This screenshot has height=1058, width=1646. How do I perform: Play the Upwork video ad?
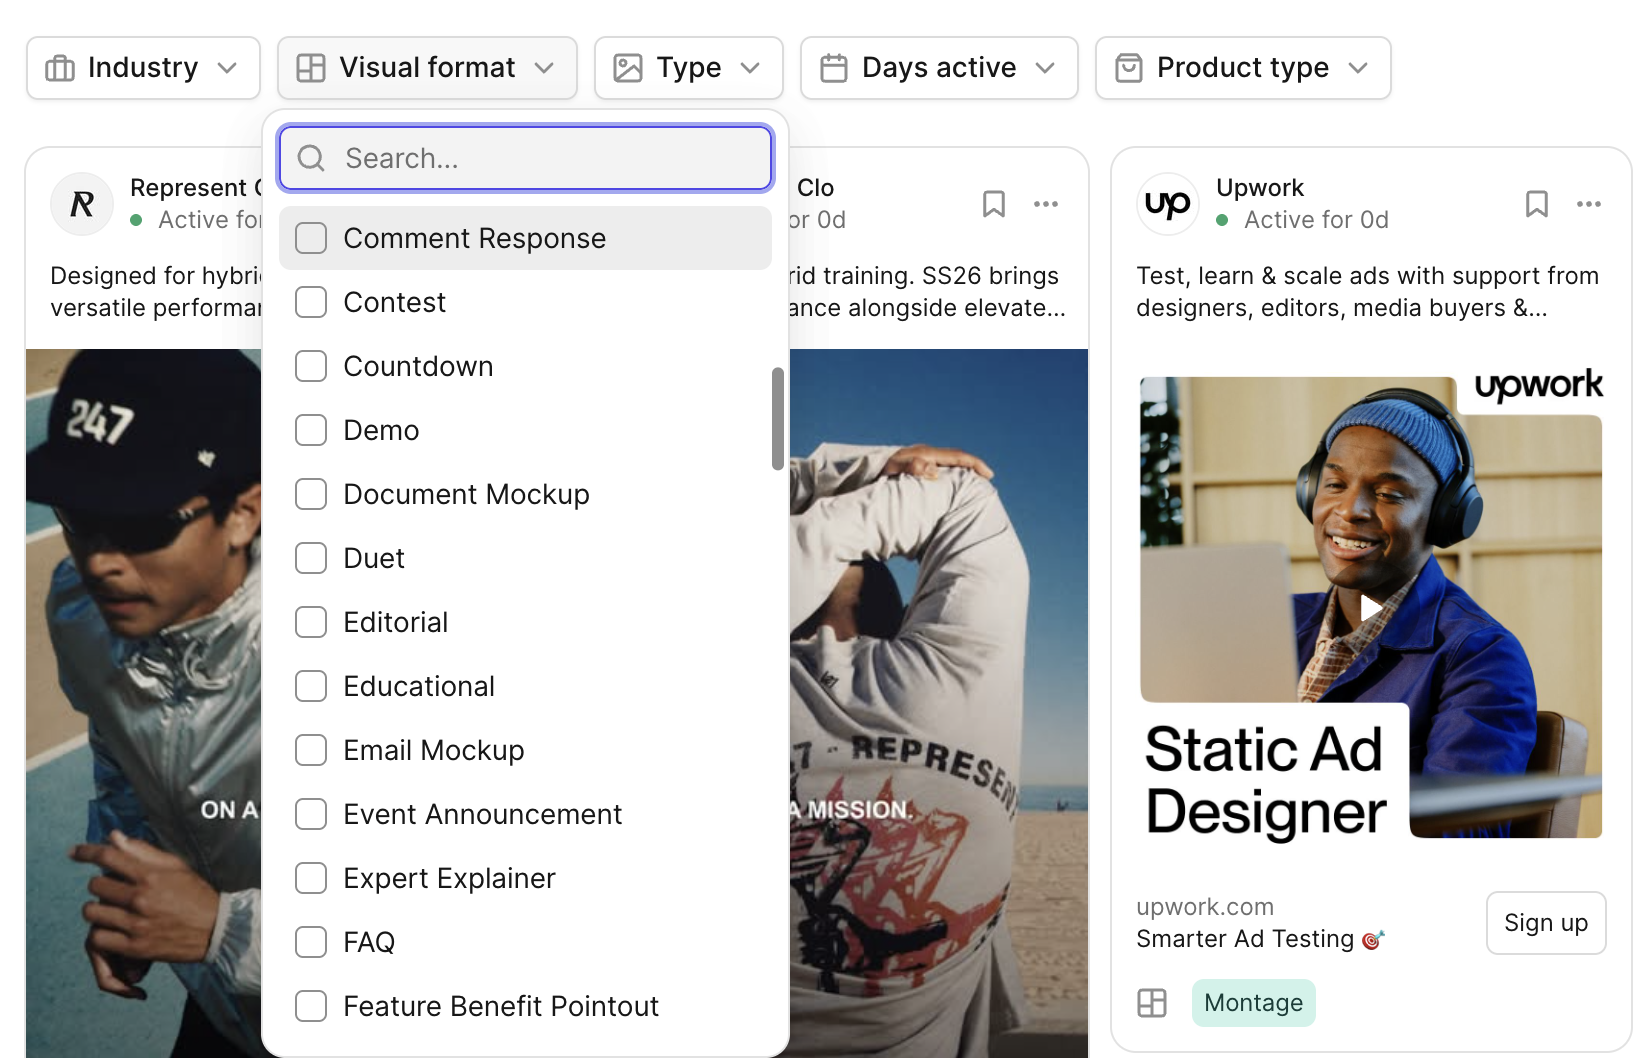[1371, 607]
